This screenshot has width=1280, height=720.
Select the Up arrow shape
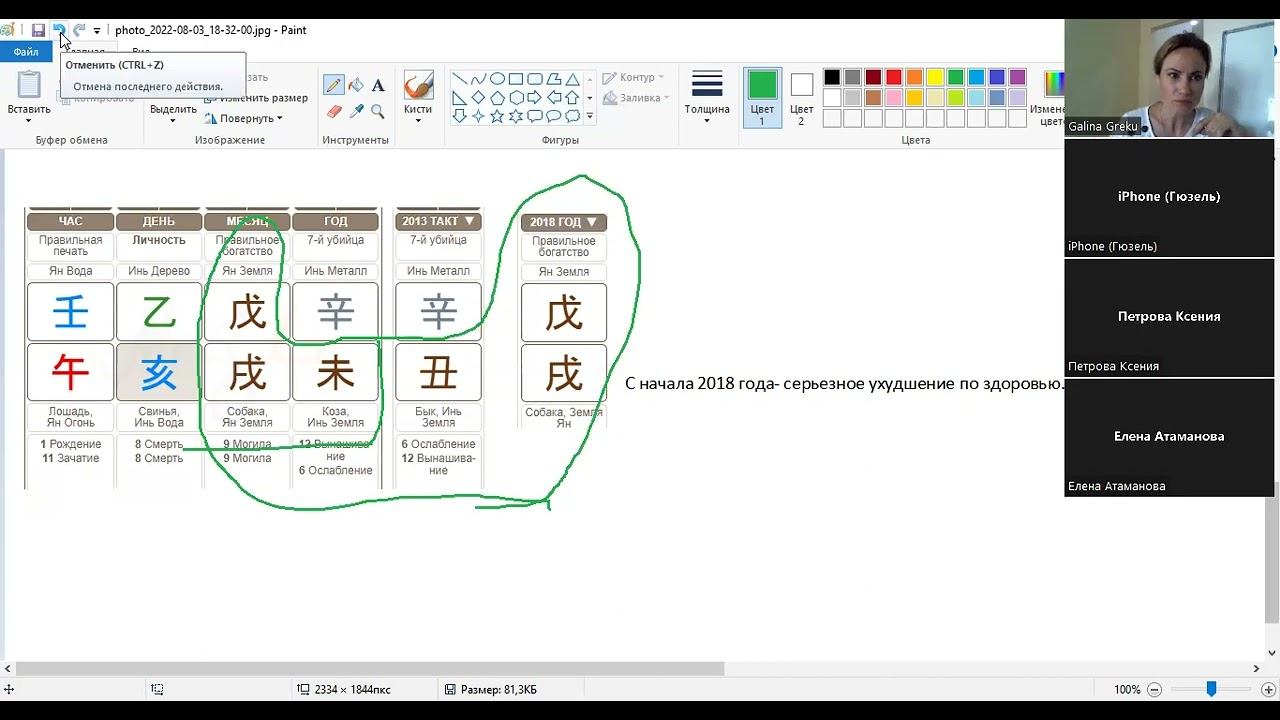click(572, 98)
